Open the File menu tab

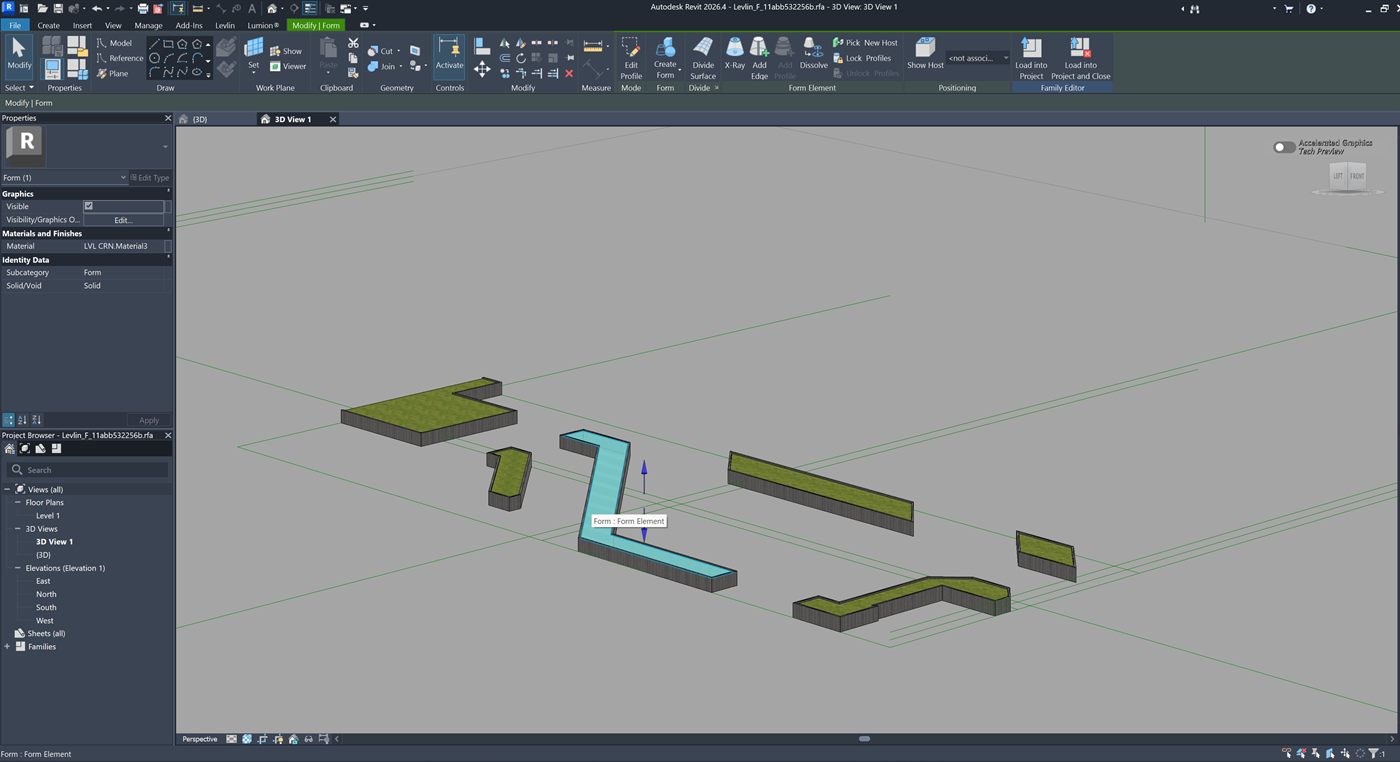coord(15,25)
